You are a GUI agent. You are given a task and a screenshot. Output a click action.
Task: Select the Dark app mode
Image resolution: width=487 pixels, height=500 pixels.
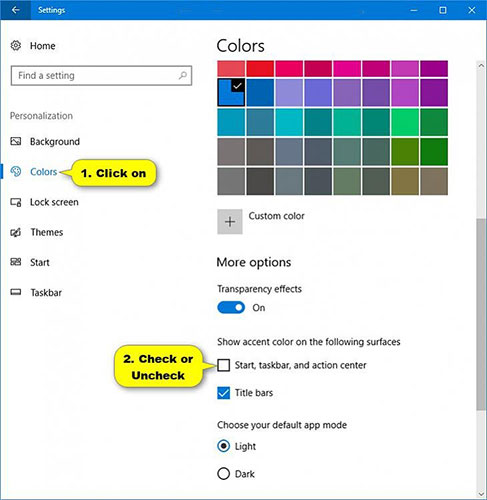pyautogui.click(x=223, y=474)
